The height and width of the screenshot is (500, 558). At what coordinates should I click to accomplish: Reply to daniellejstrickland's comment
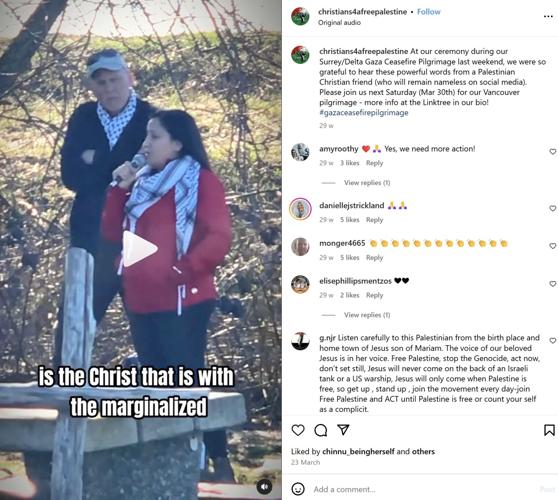click(374, 220)
